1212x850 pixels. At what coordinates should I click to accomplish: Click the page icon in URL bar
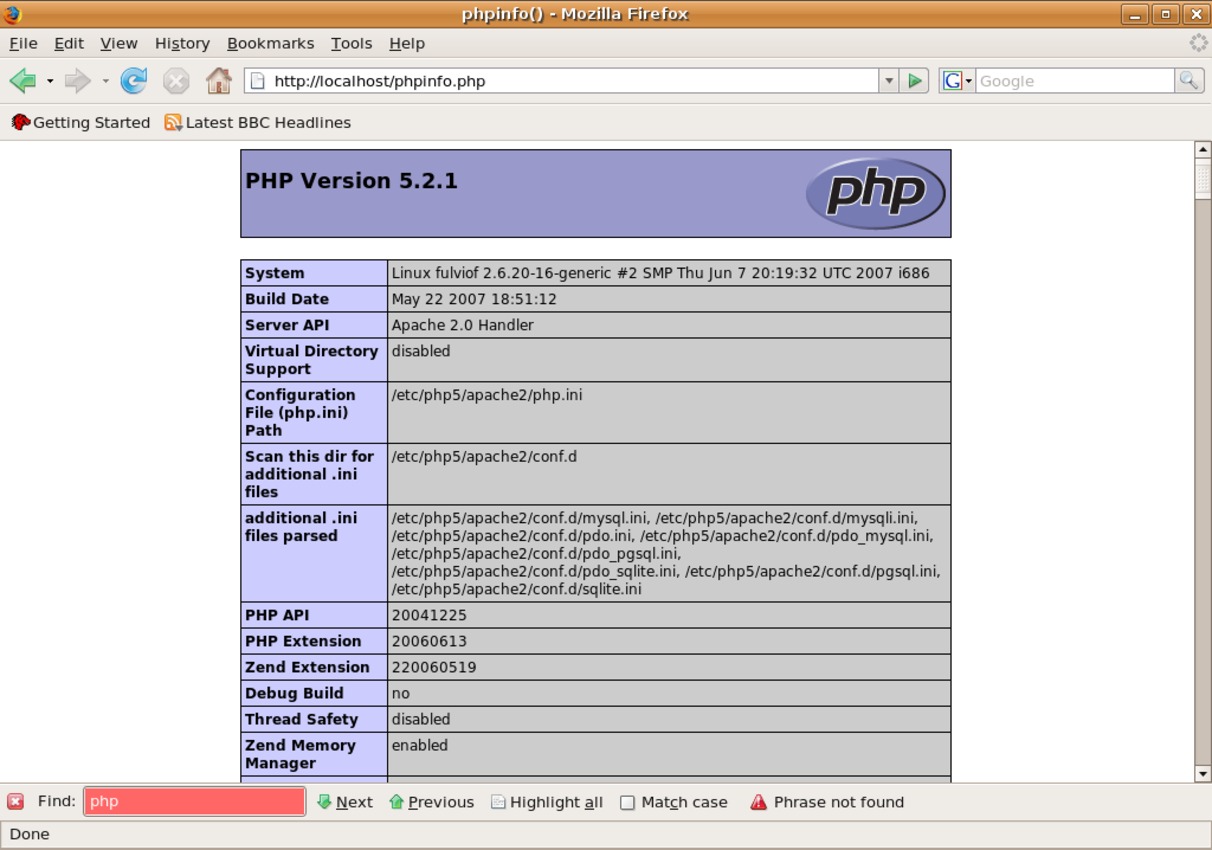pyautogui.click(x=257, y=81)
